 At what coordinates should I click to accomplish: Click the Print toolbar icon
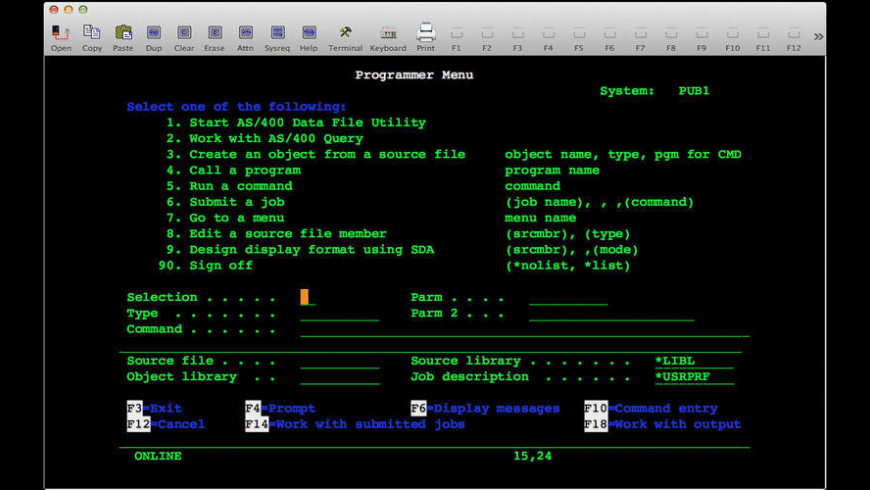click(426, 37)
